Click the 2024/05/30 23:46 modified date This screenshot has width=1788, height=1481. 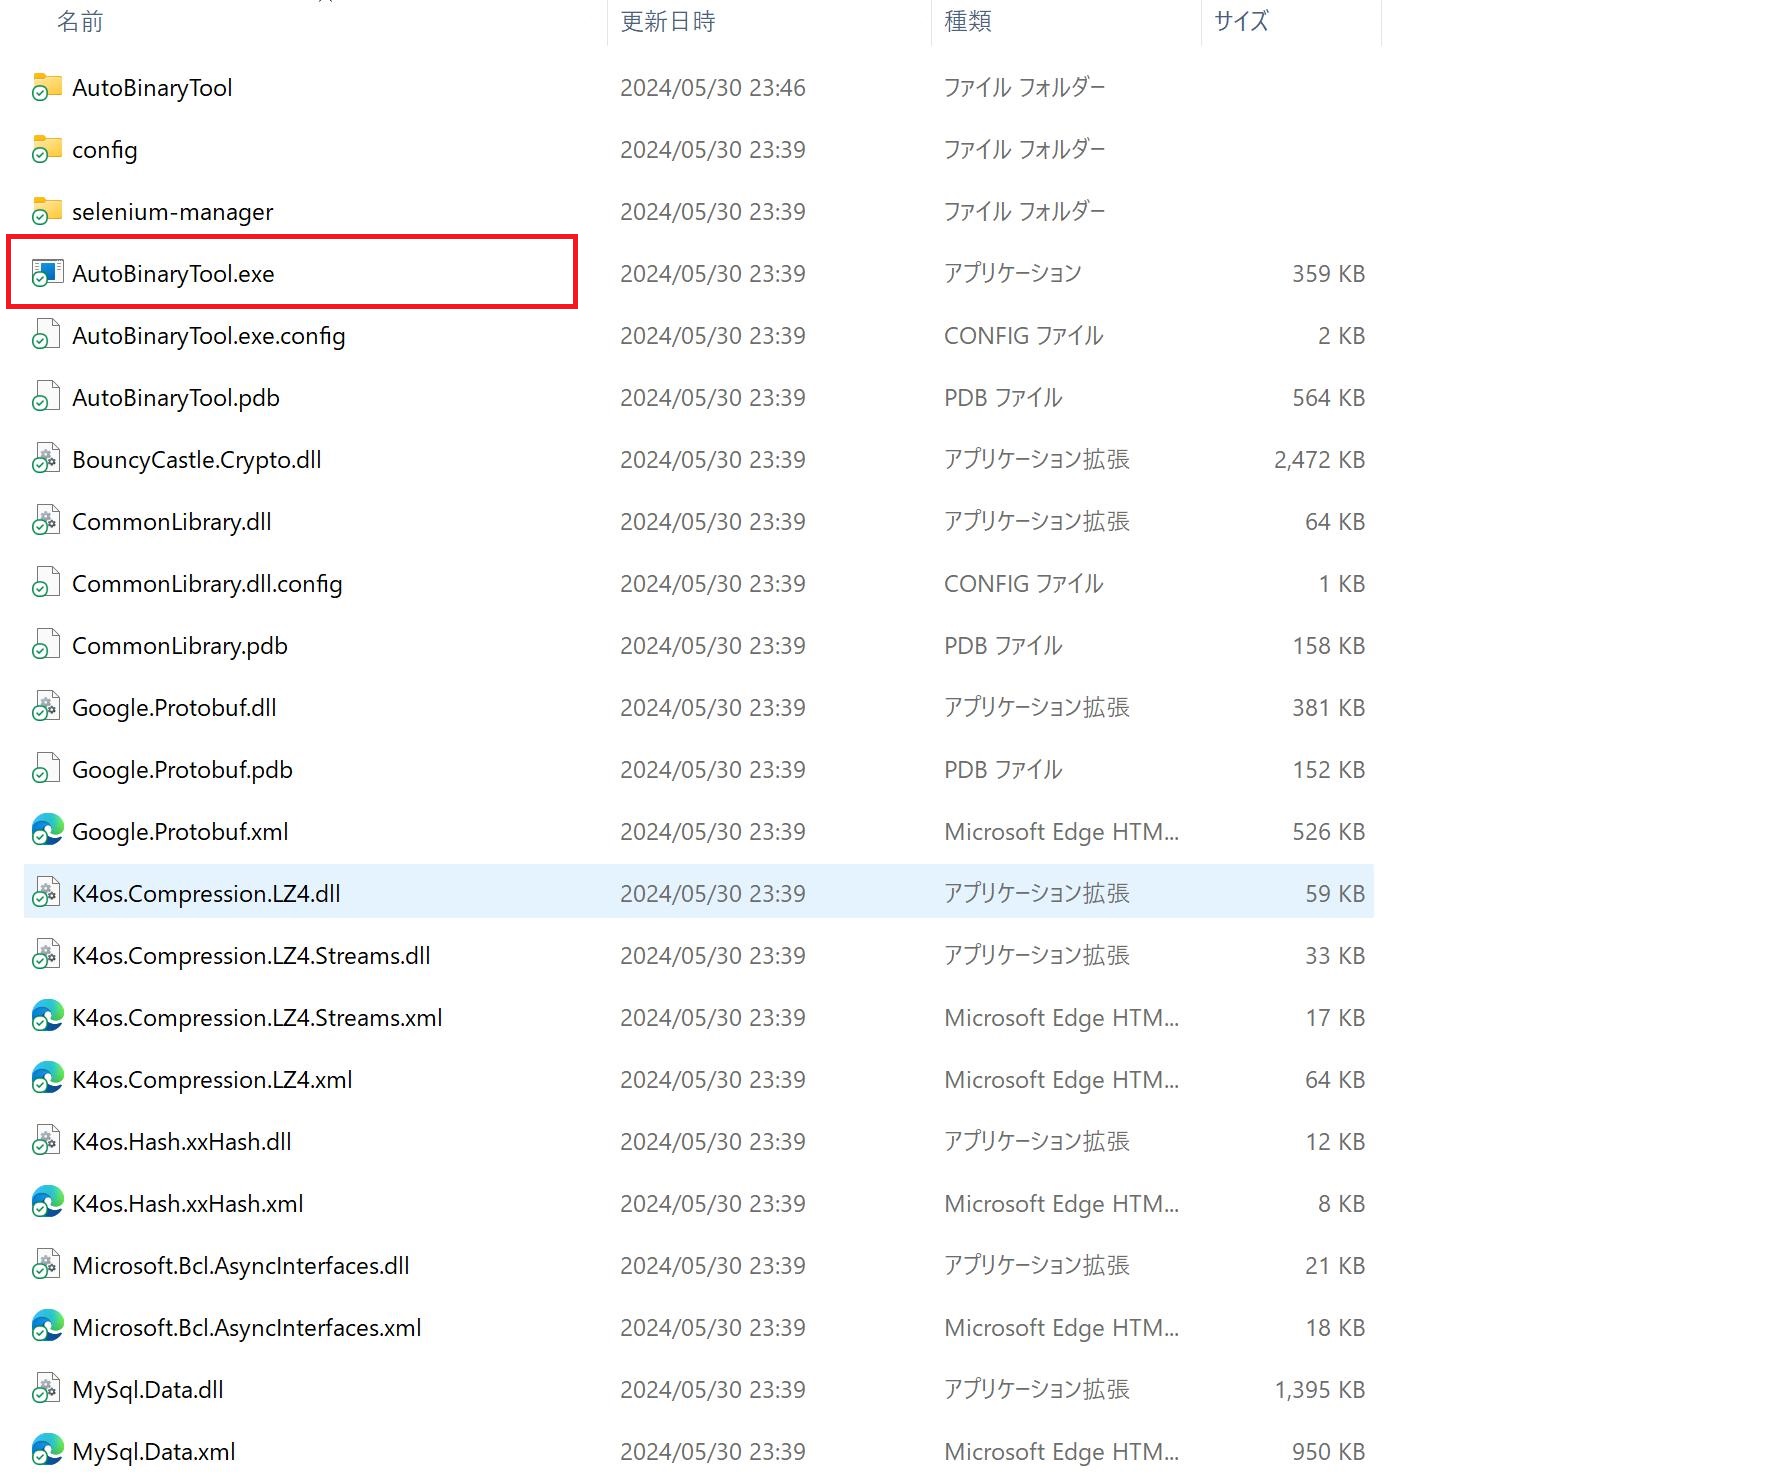click(x=713, y=88)
